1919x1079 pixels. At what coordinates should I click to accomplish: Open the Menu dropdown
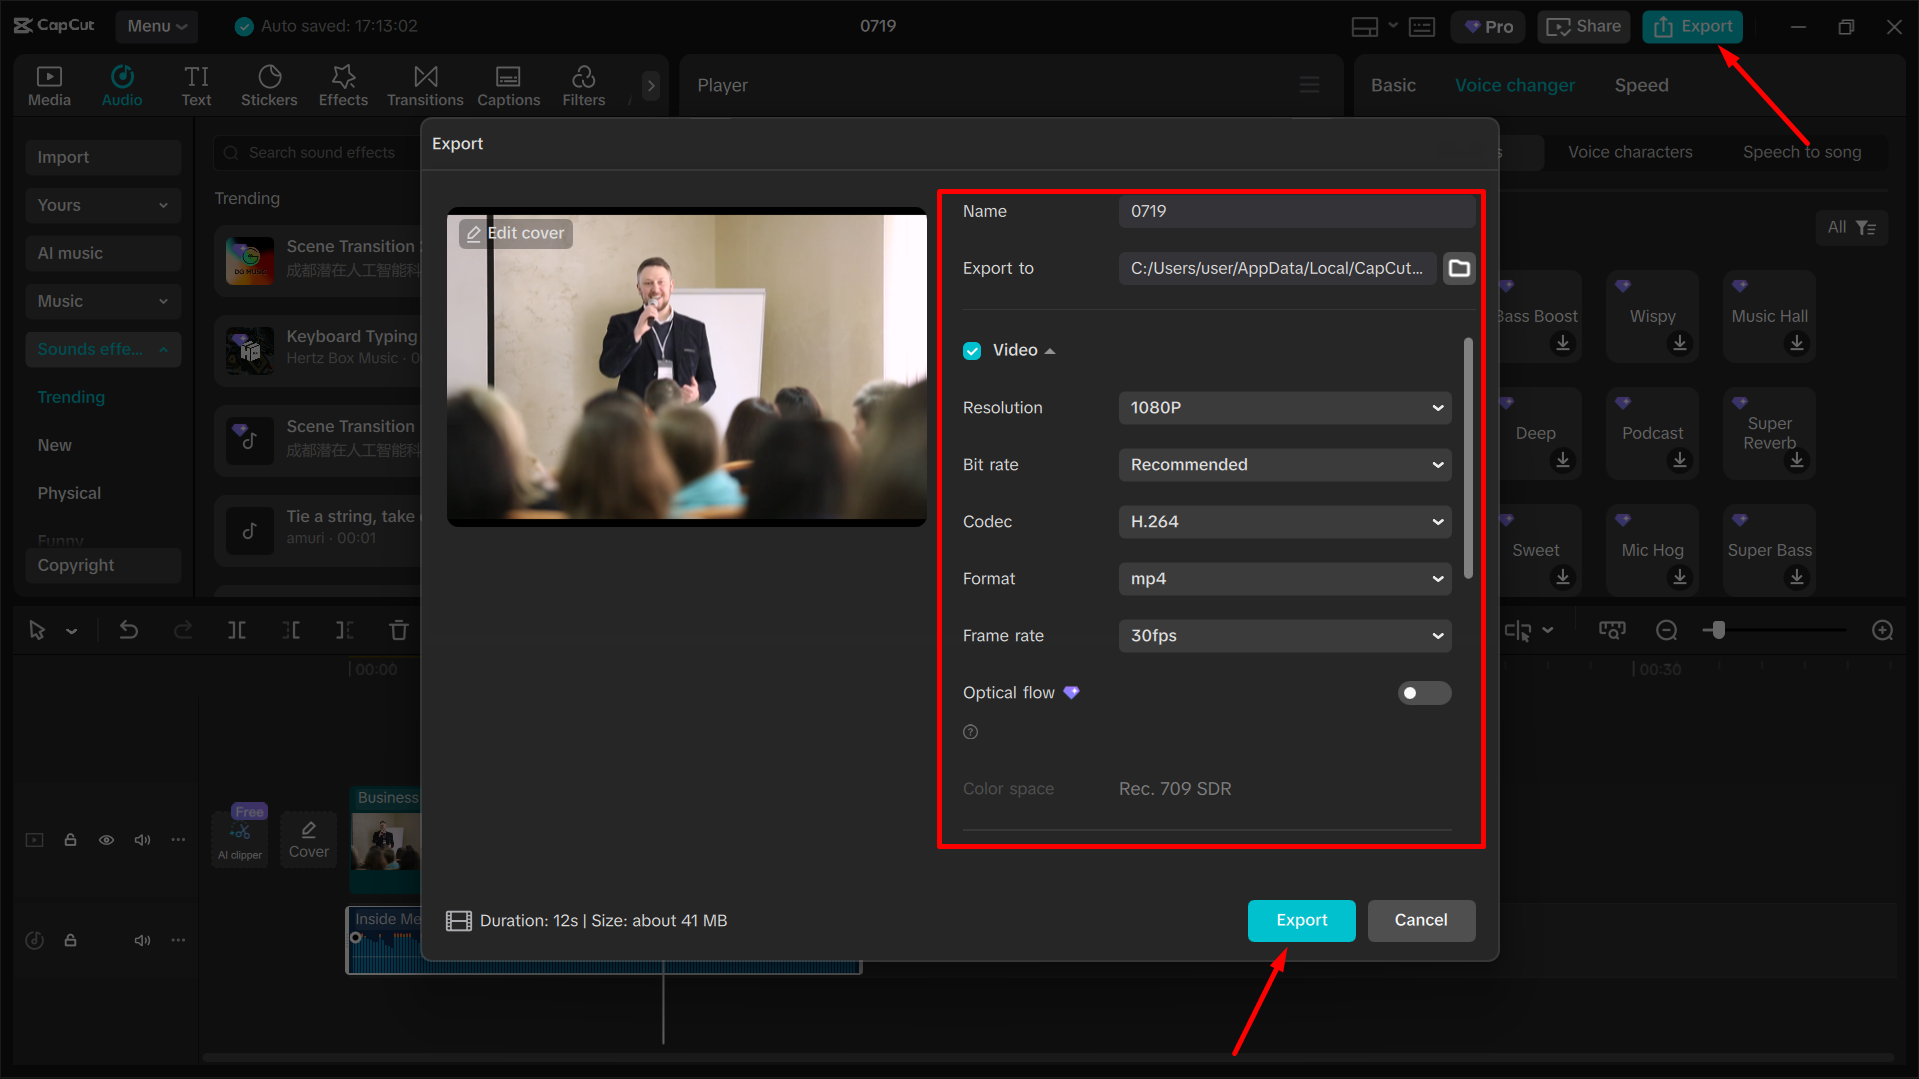[x=156, y=26]
